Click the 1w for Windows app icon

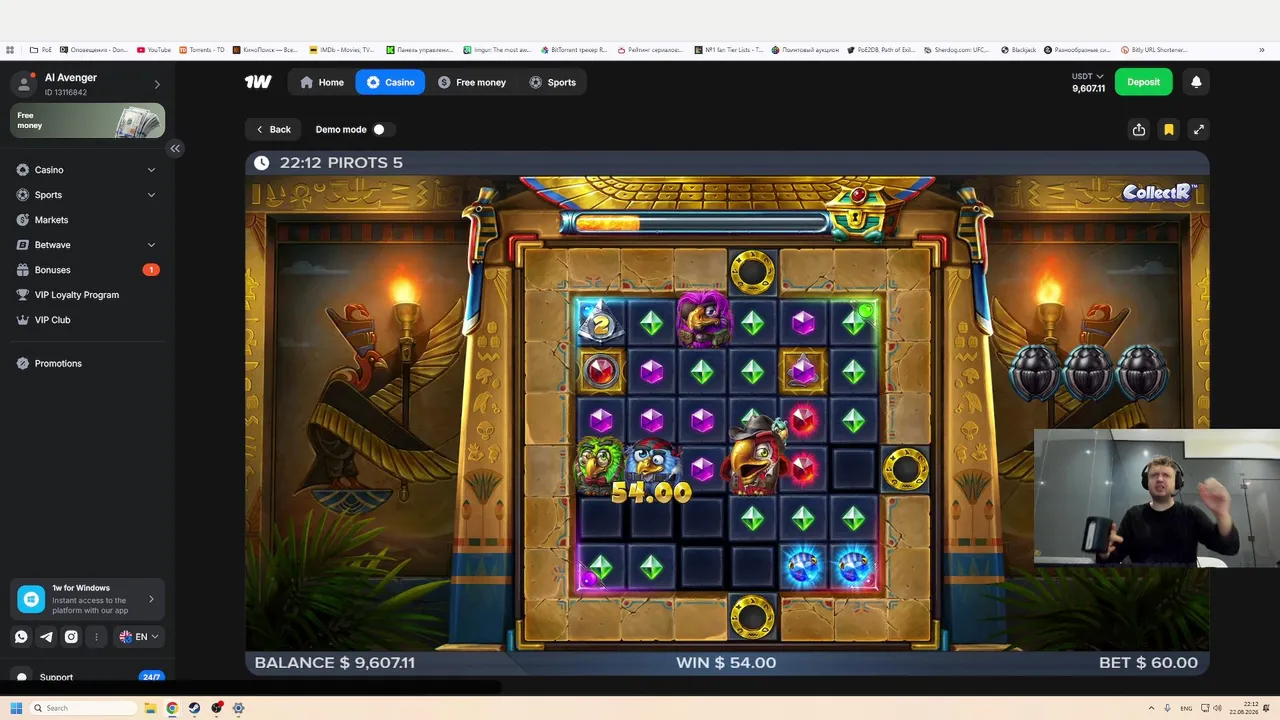31,599
